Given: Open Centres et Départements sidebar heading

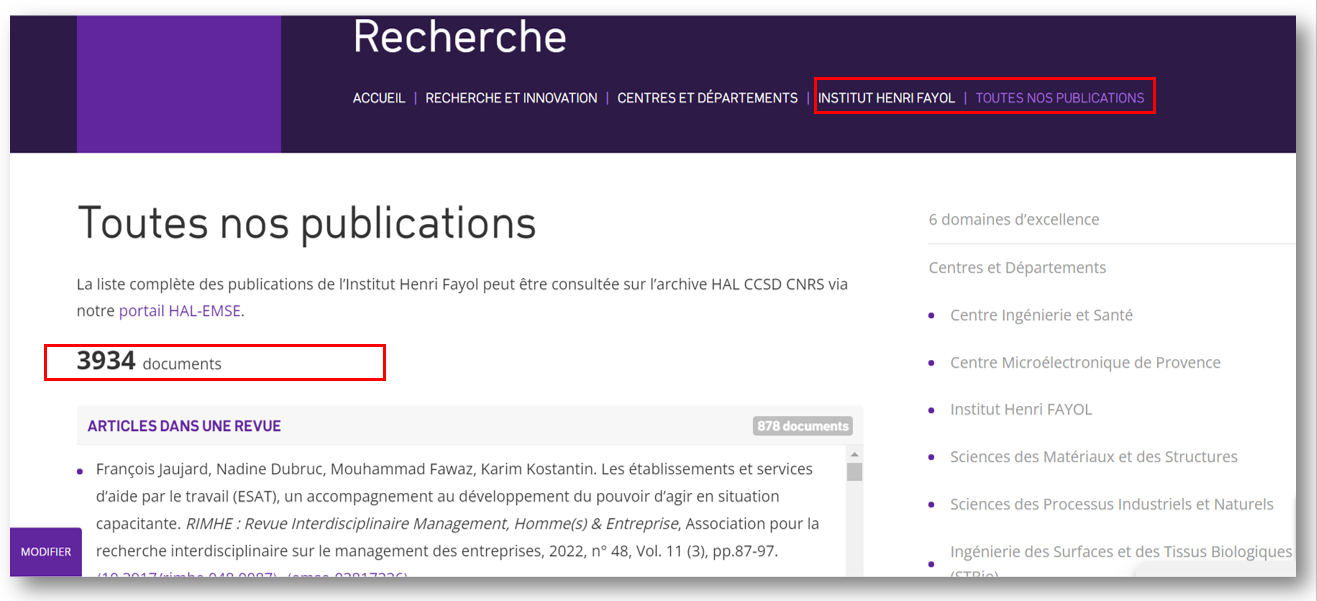Looking at the screenshot, I should [x=1017, y=267].
